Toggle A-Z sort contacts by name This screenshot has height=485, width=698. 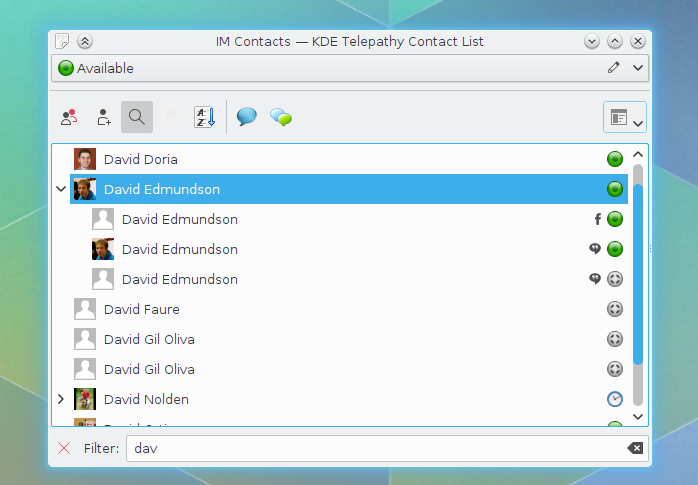[x=205, y=117]
